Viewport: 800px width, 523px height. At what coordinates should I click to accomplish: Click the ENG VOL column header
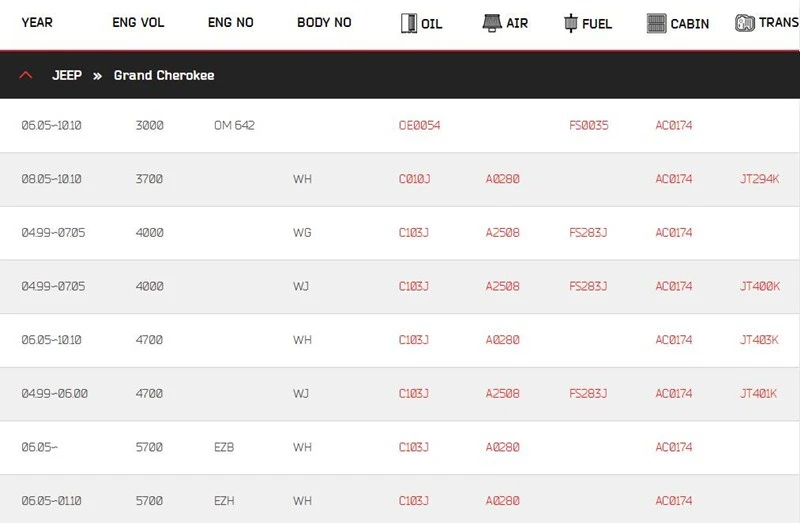point(138,22)
